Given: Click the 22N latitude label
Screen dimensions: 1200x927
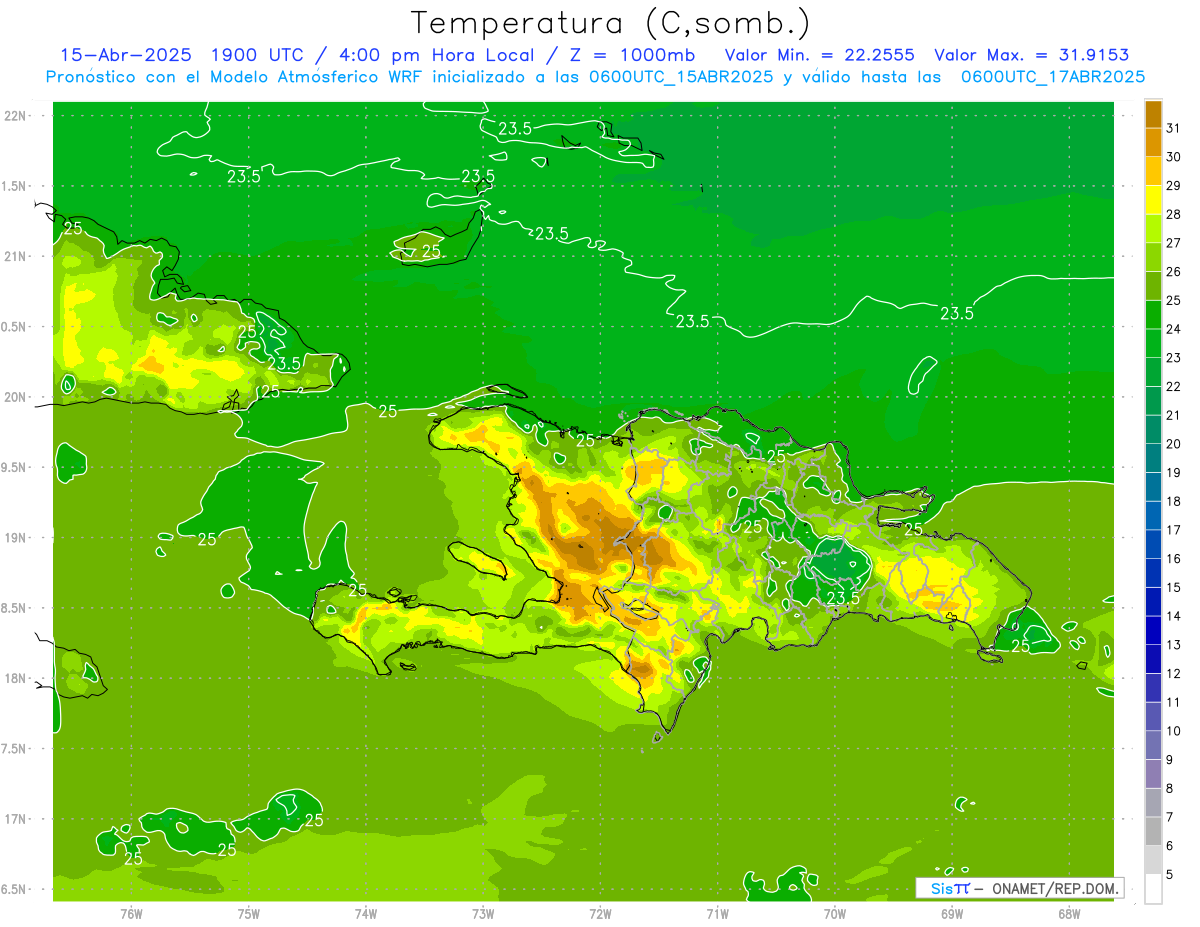Looking at the screenshot, I should point(14,116).
